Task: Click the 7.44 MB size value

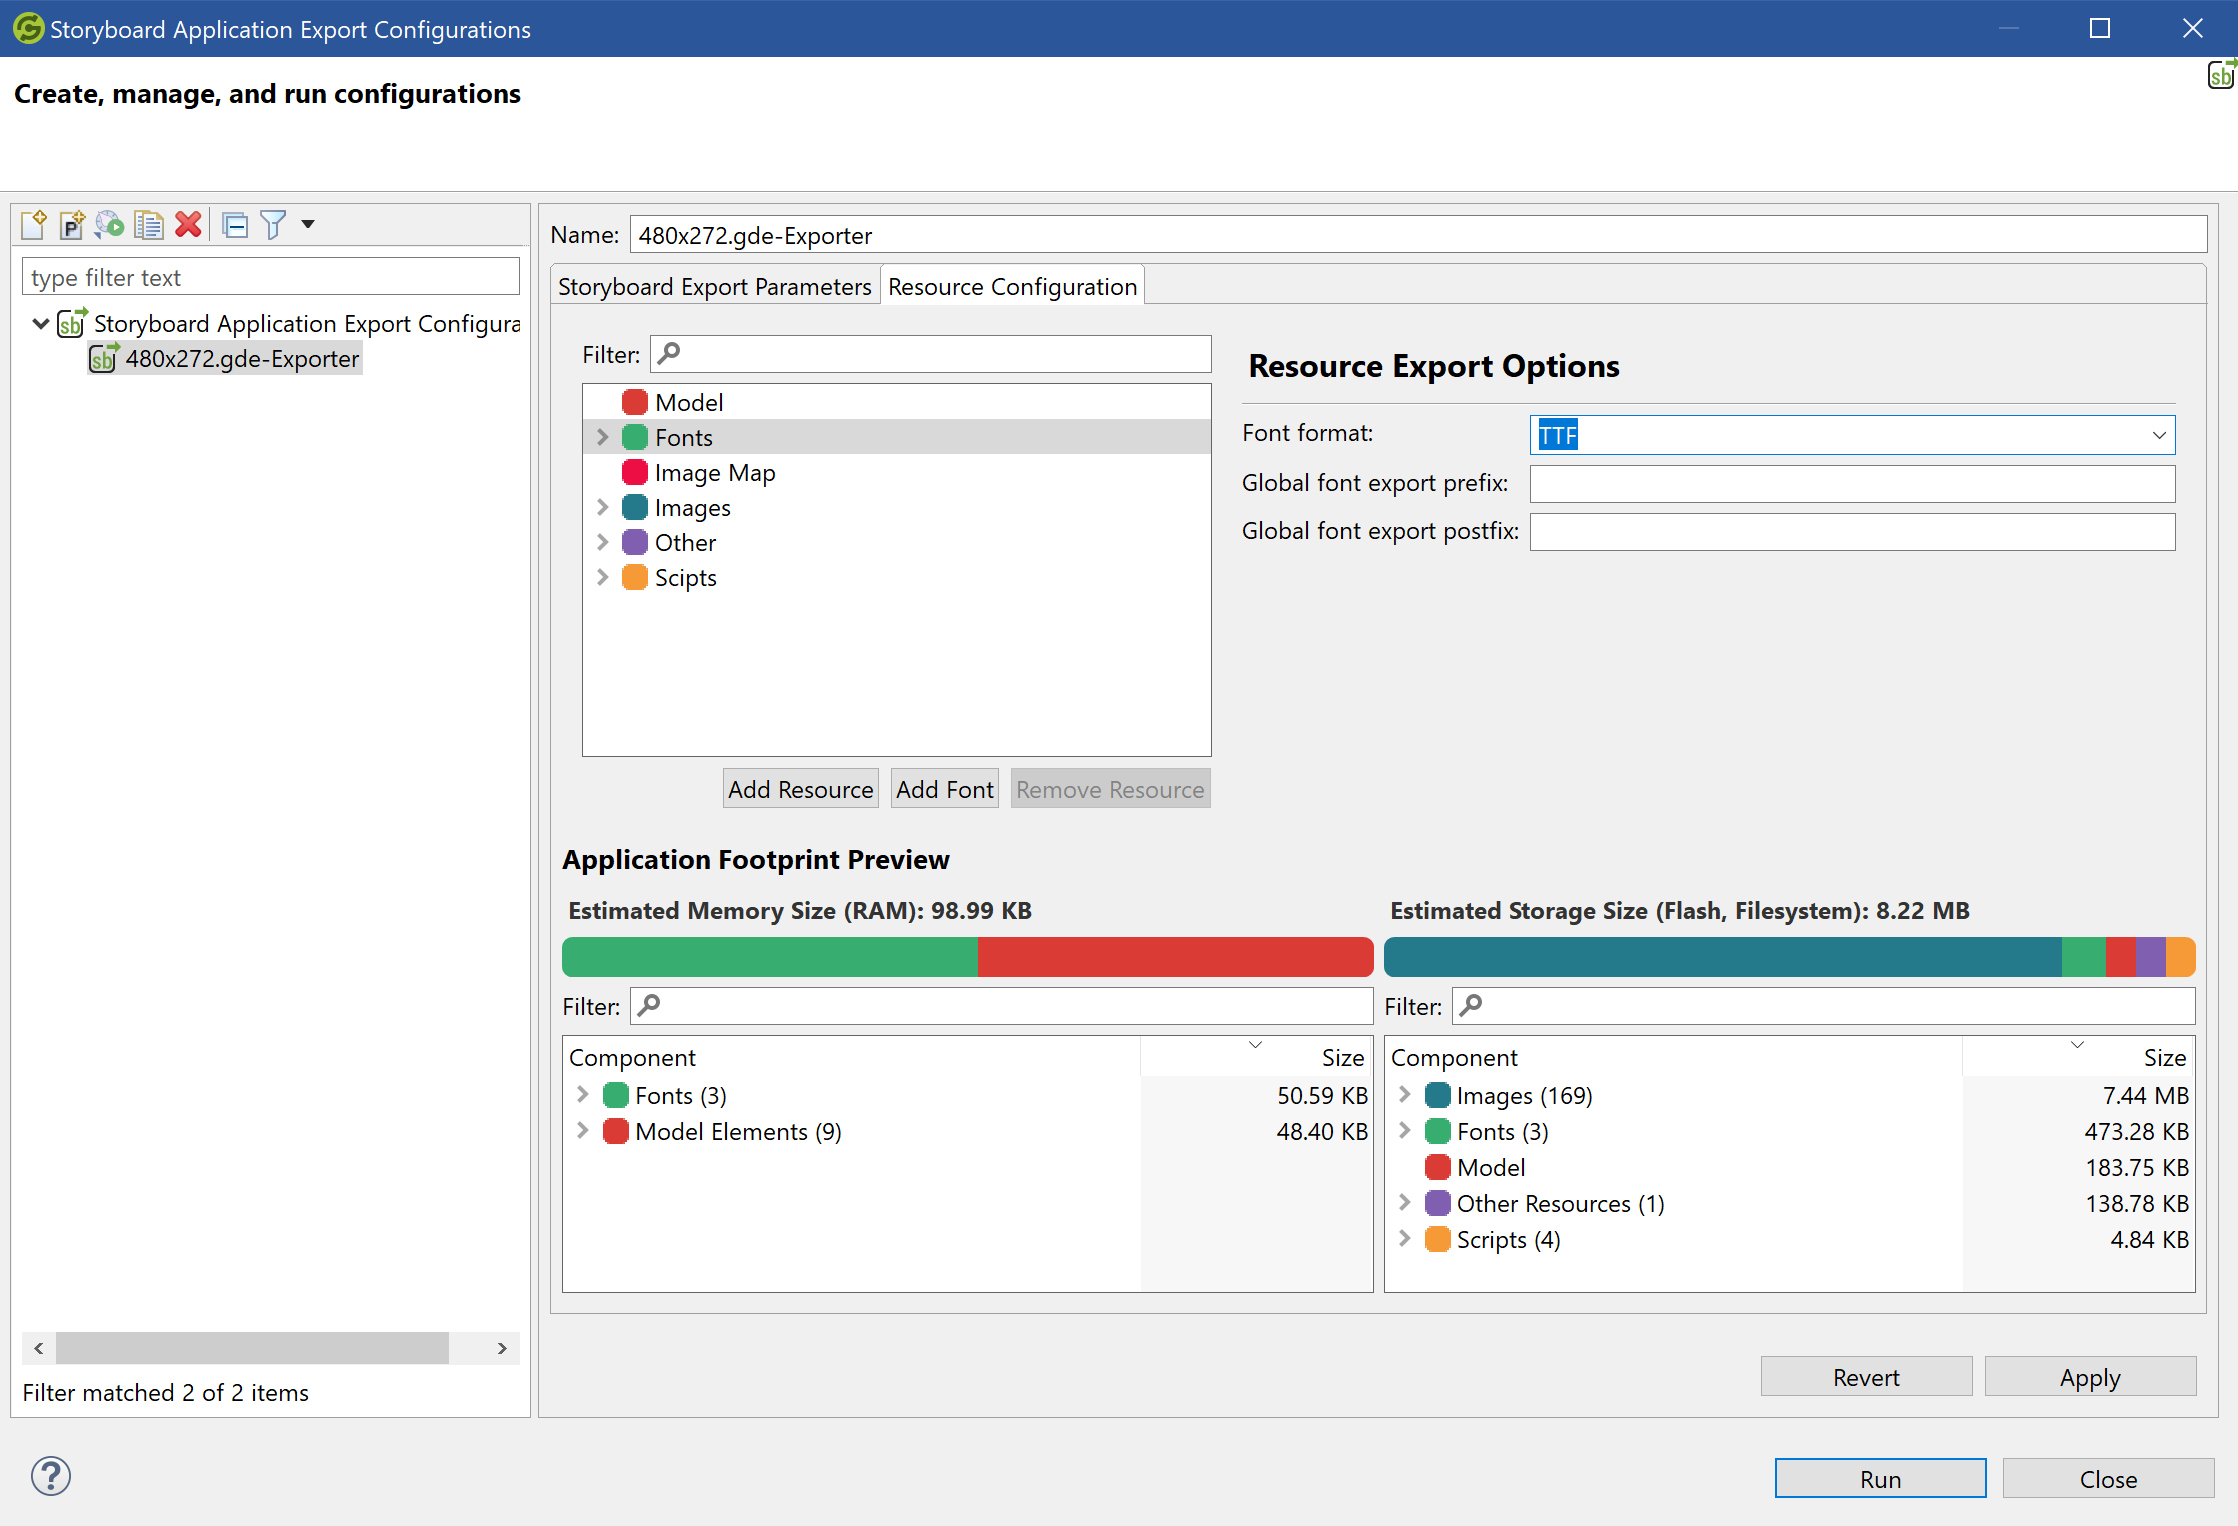Action: coord(2145,1095)
